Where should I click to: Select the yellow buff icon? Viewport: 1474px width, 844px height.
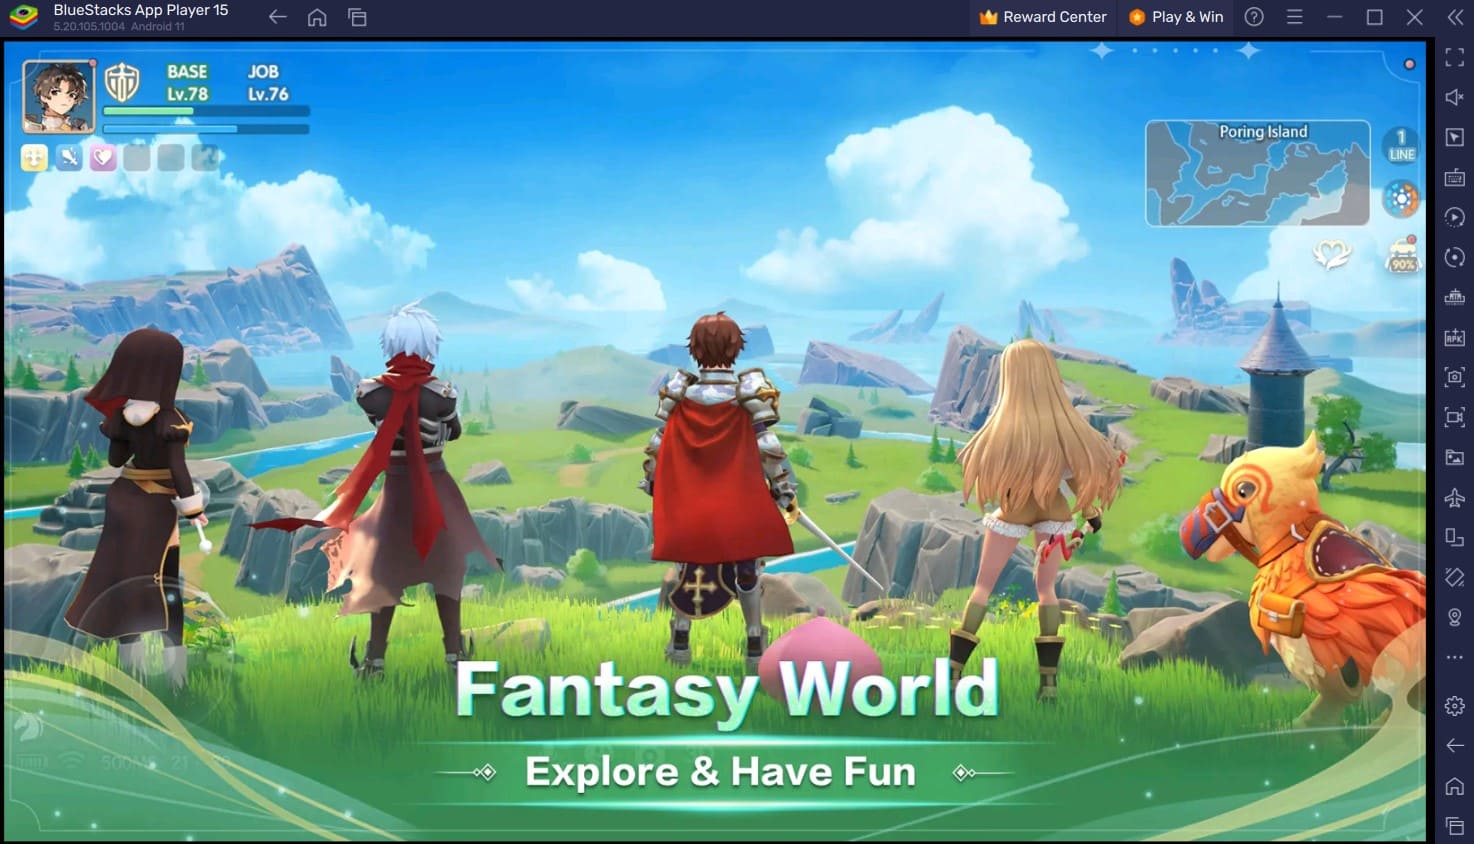click(x=34, y=157)
